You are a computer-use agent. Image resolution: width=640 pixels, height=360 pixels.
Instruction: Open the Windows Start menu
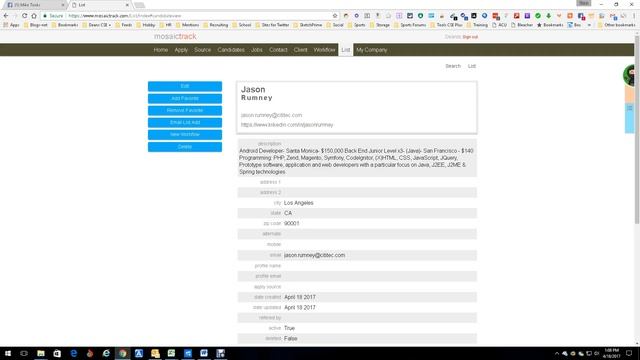coord(8,353)
